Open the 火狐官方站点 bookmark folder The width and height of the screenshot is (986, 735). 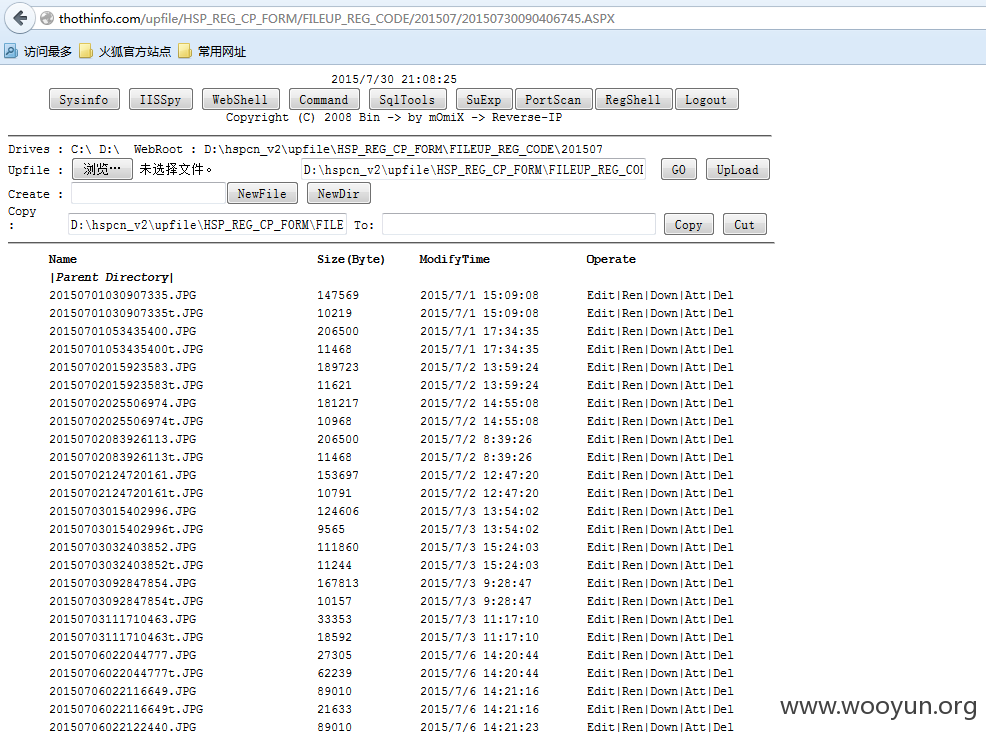point(125,52)
